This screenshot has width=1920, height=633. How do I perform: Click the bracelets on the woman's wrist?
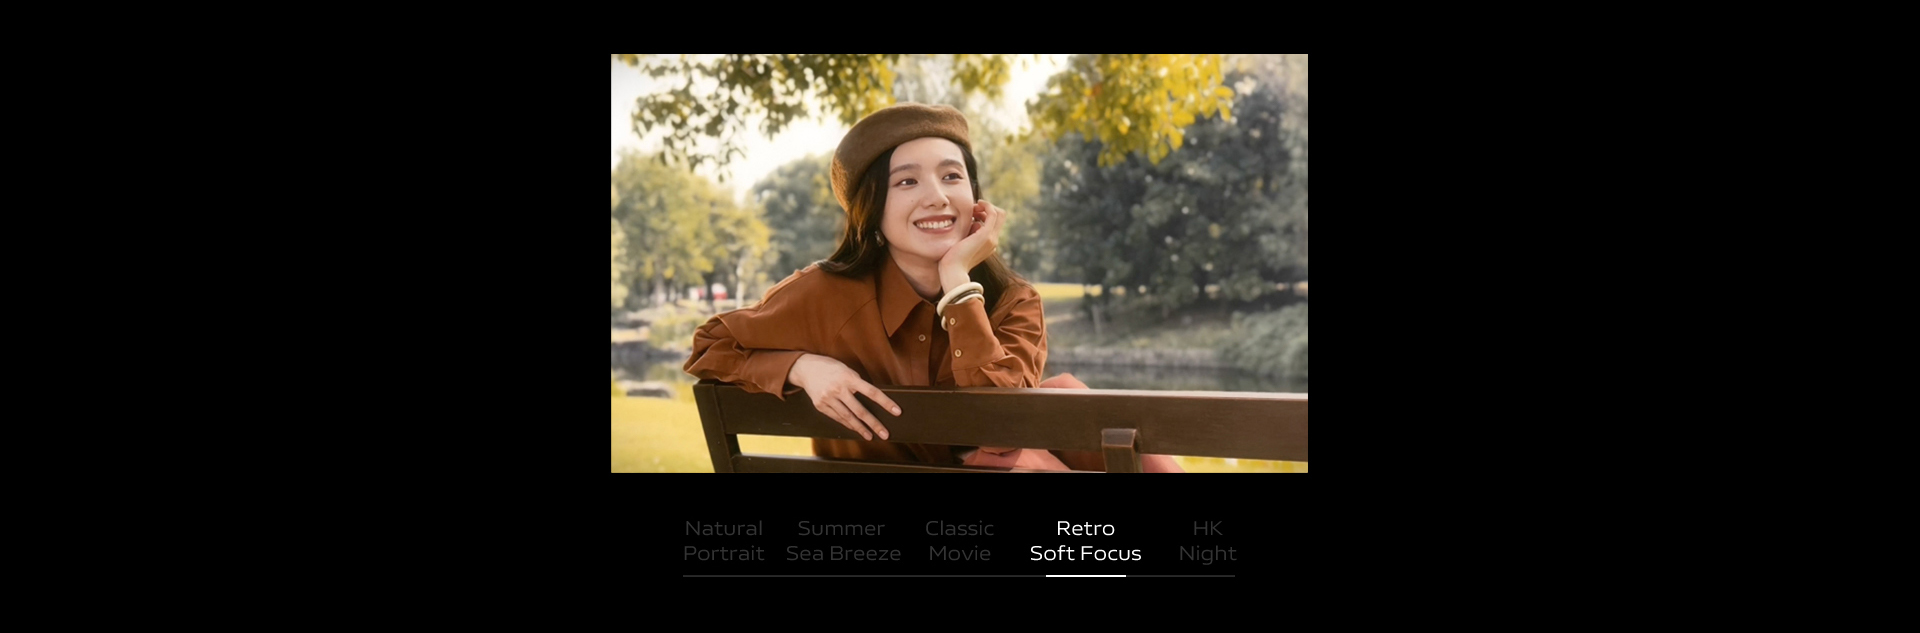pyautogui.click(x=960, y=298)
